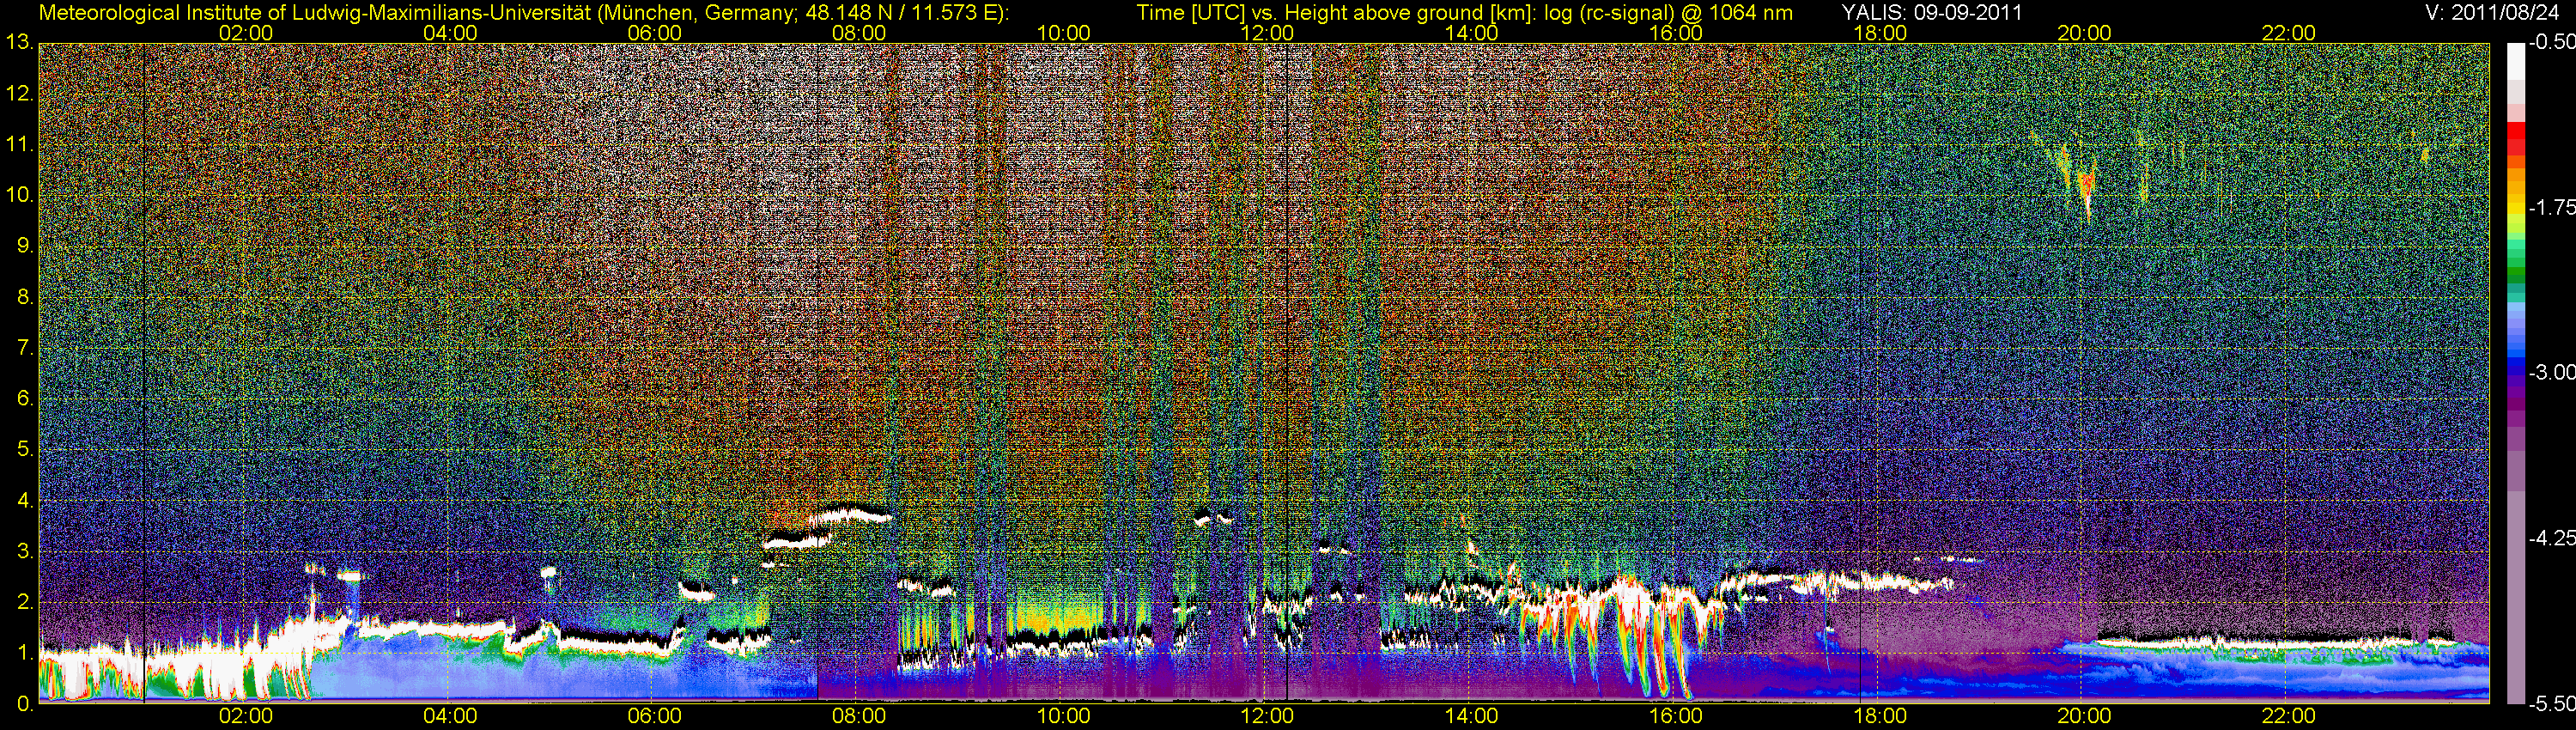Click the 22:00 label on the lower time axis
2576x730 pixels.
(x=2288, y=716)
